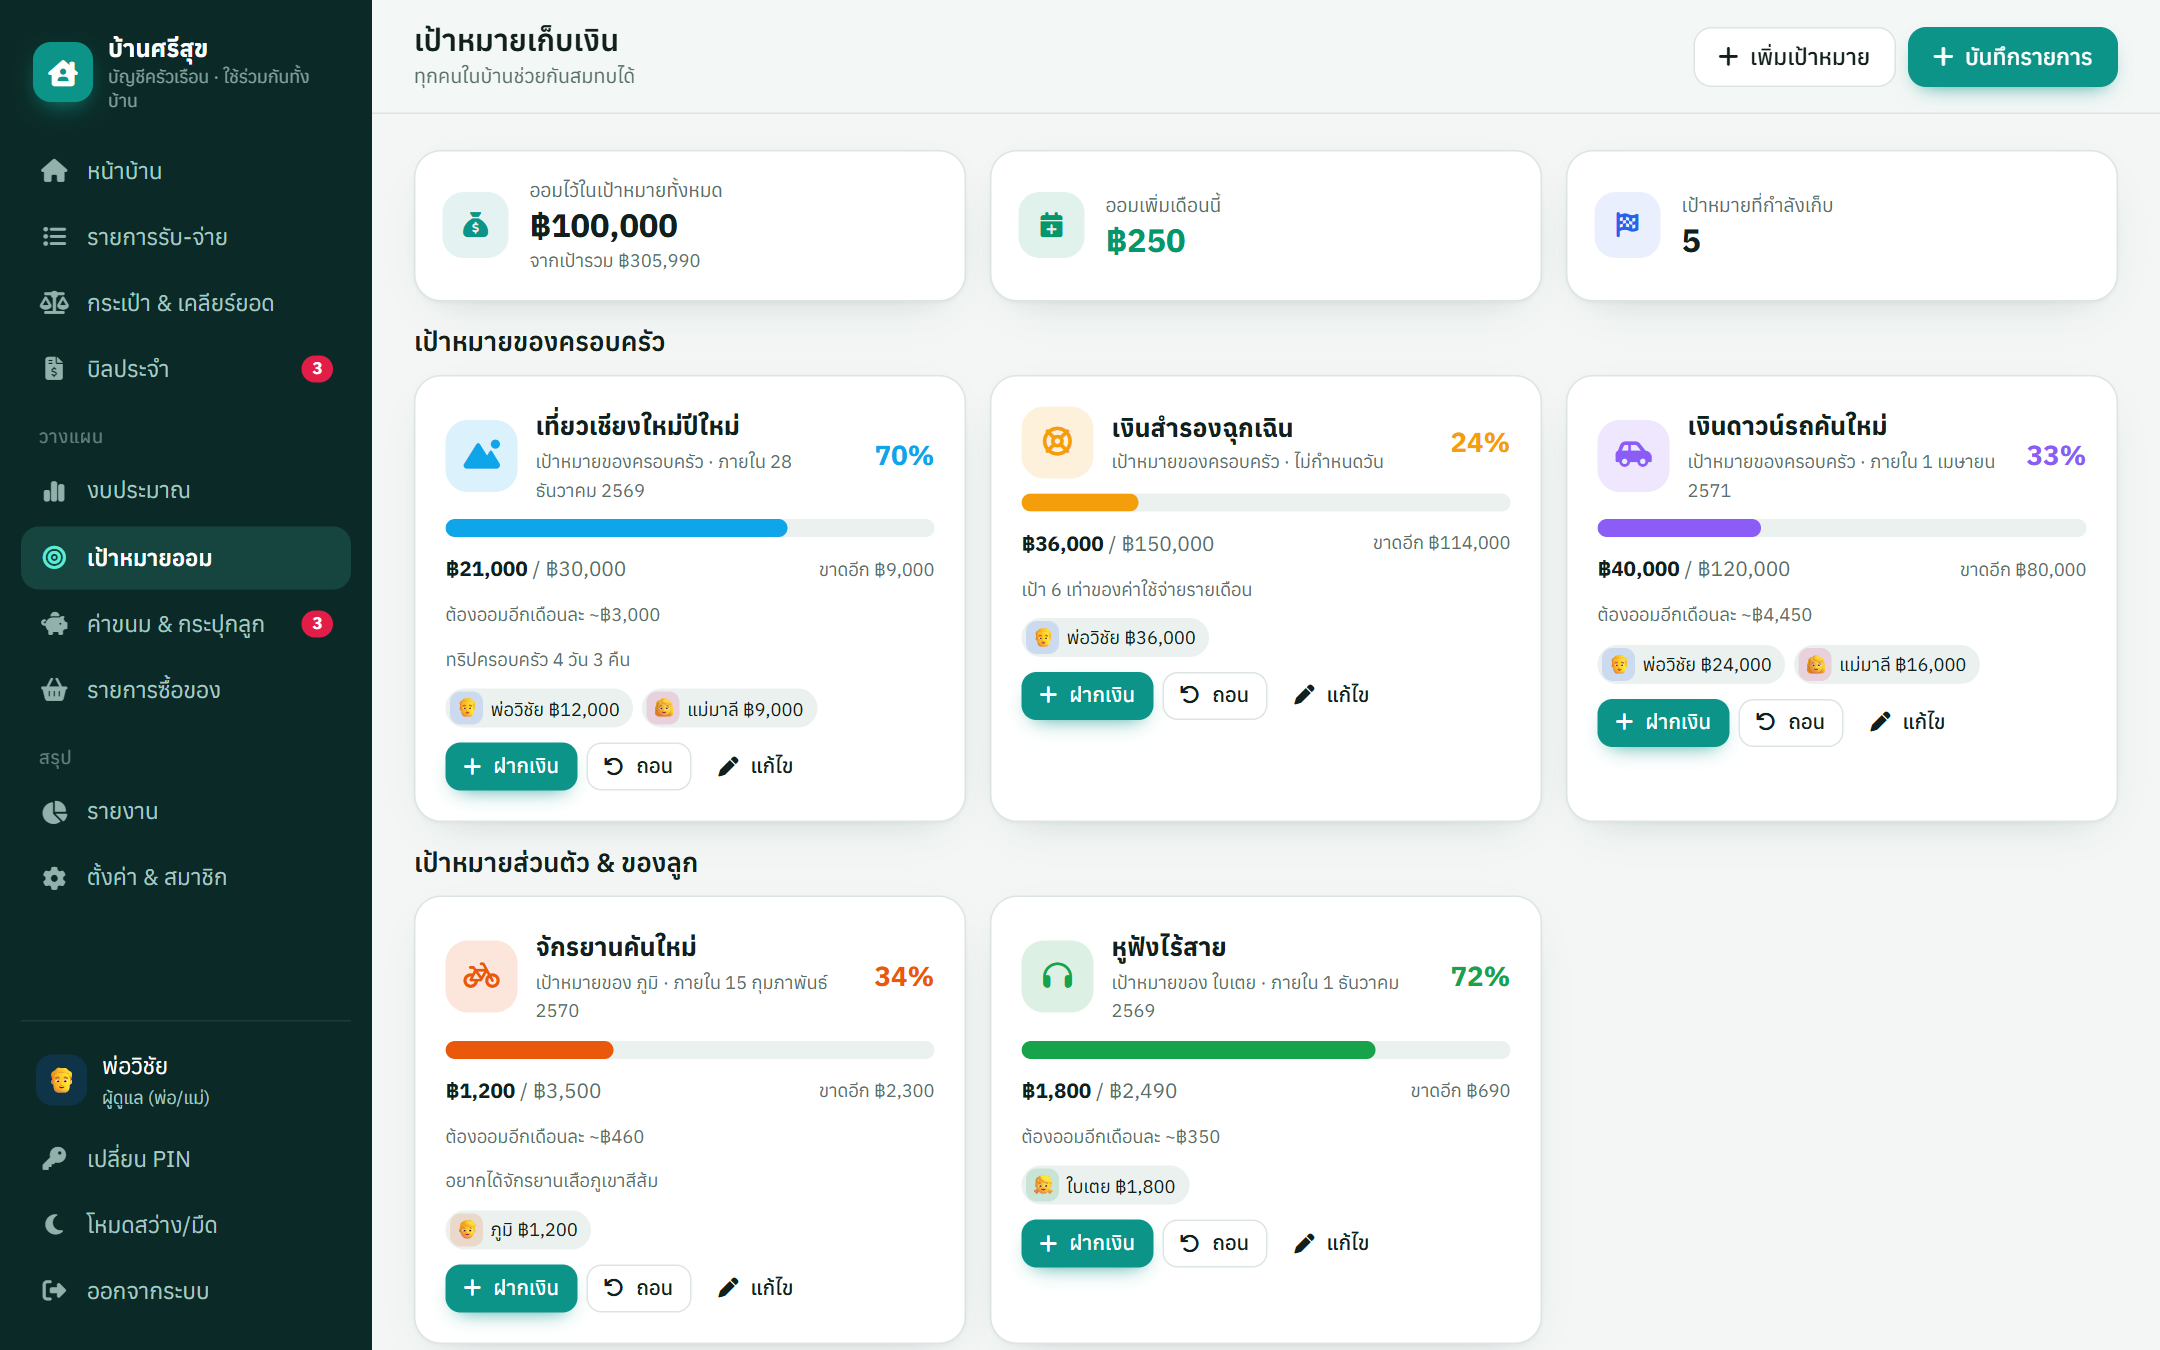Click the บ้านศรีสุข house logo icon
The height and width of the screenshot is (1350, 2160).
(63, 72)
